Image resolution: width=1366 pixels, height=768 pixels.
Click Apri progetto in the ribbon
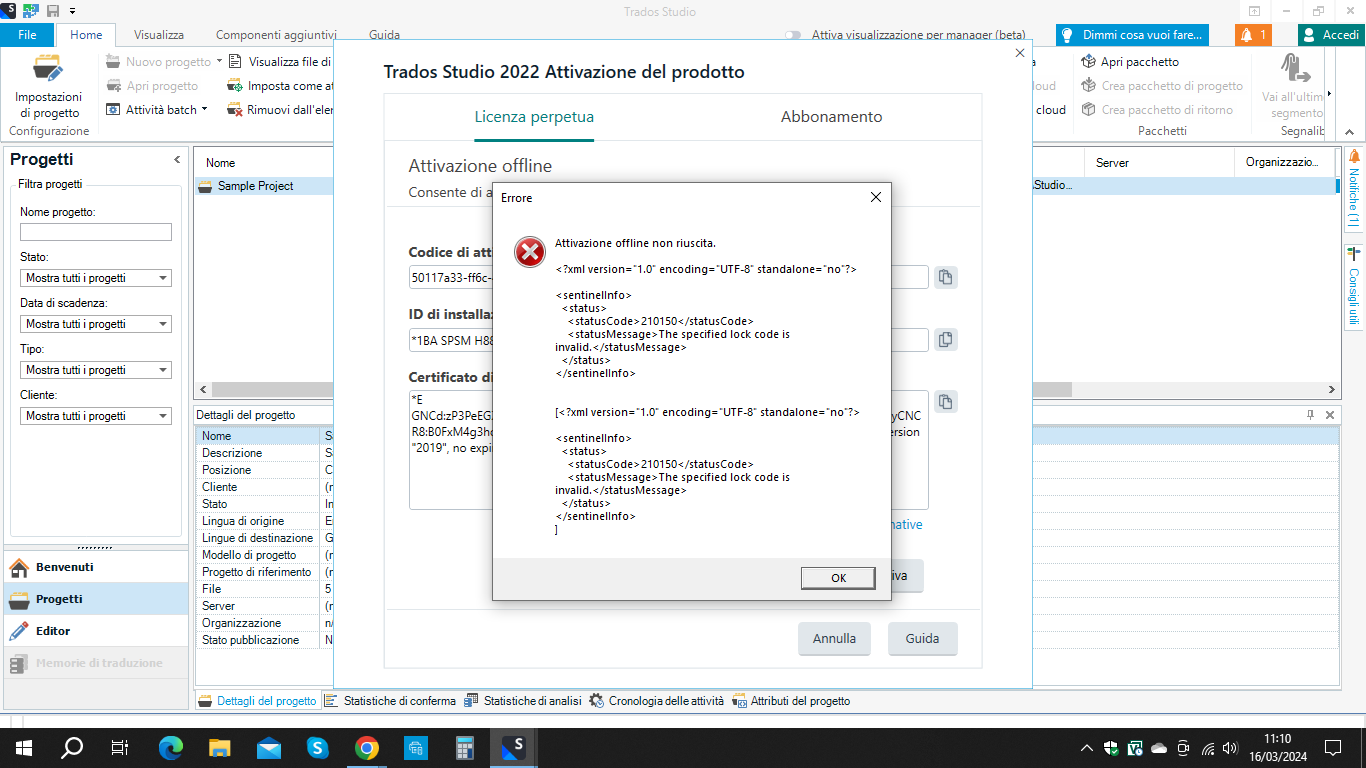click(153, 86)
